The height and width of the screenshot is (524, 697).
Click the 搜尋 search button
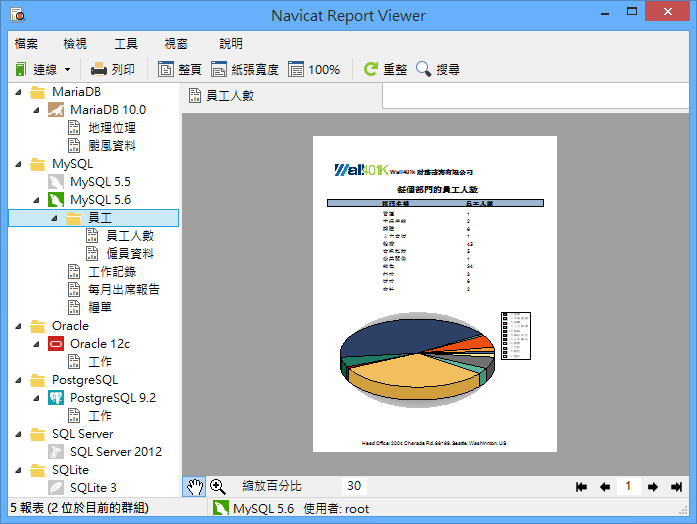tap(438, 69)
